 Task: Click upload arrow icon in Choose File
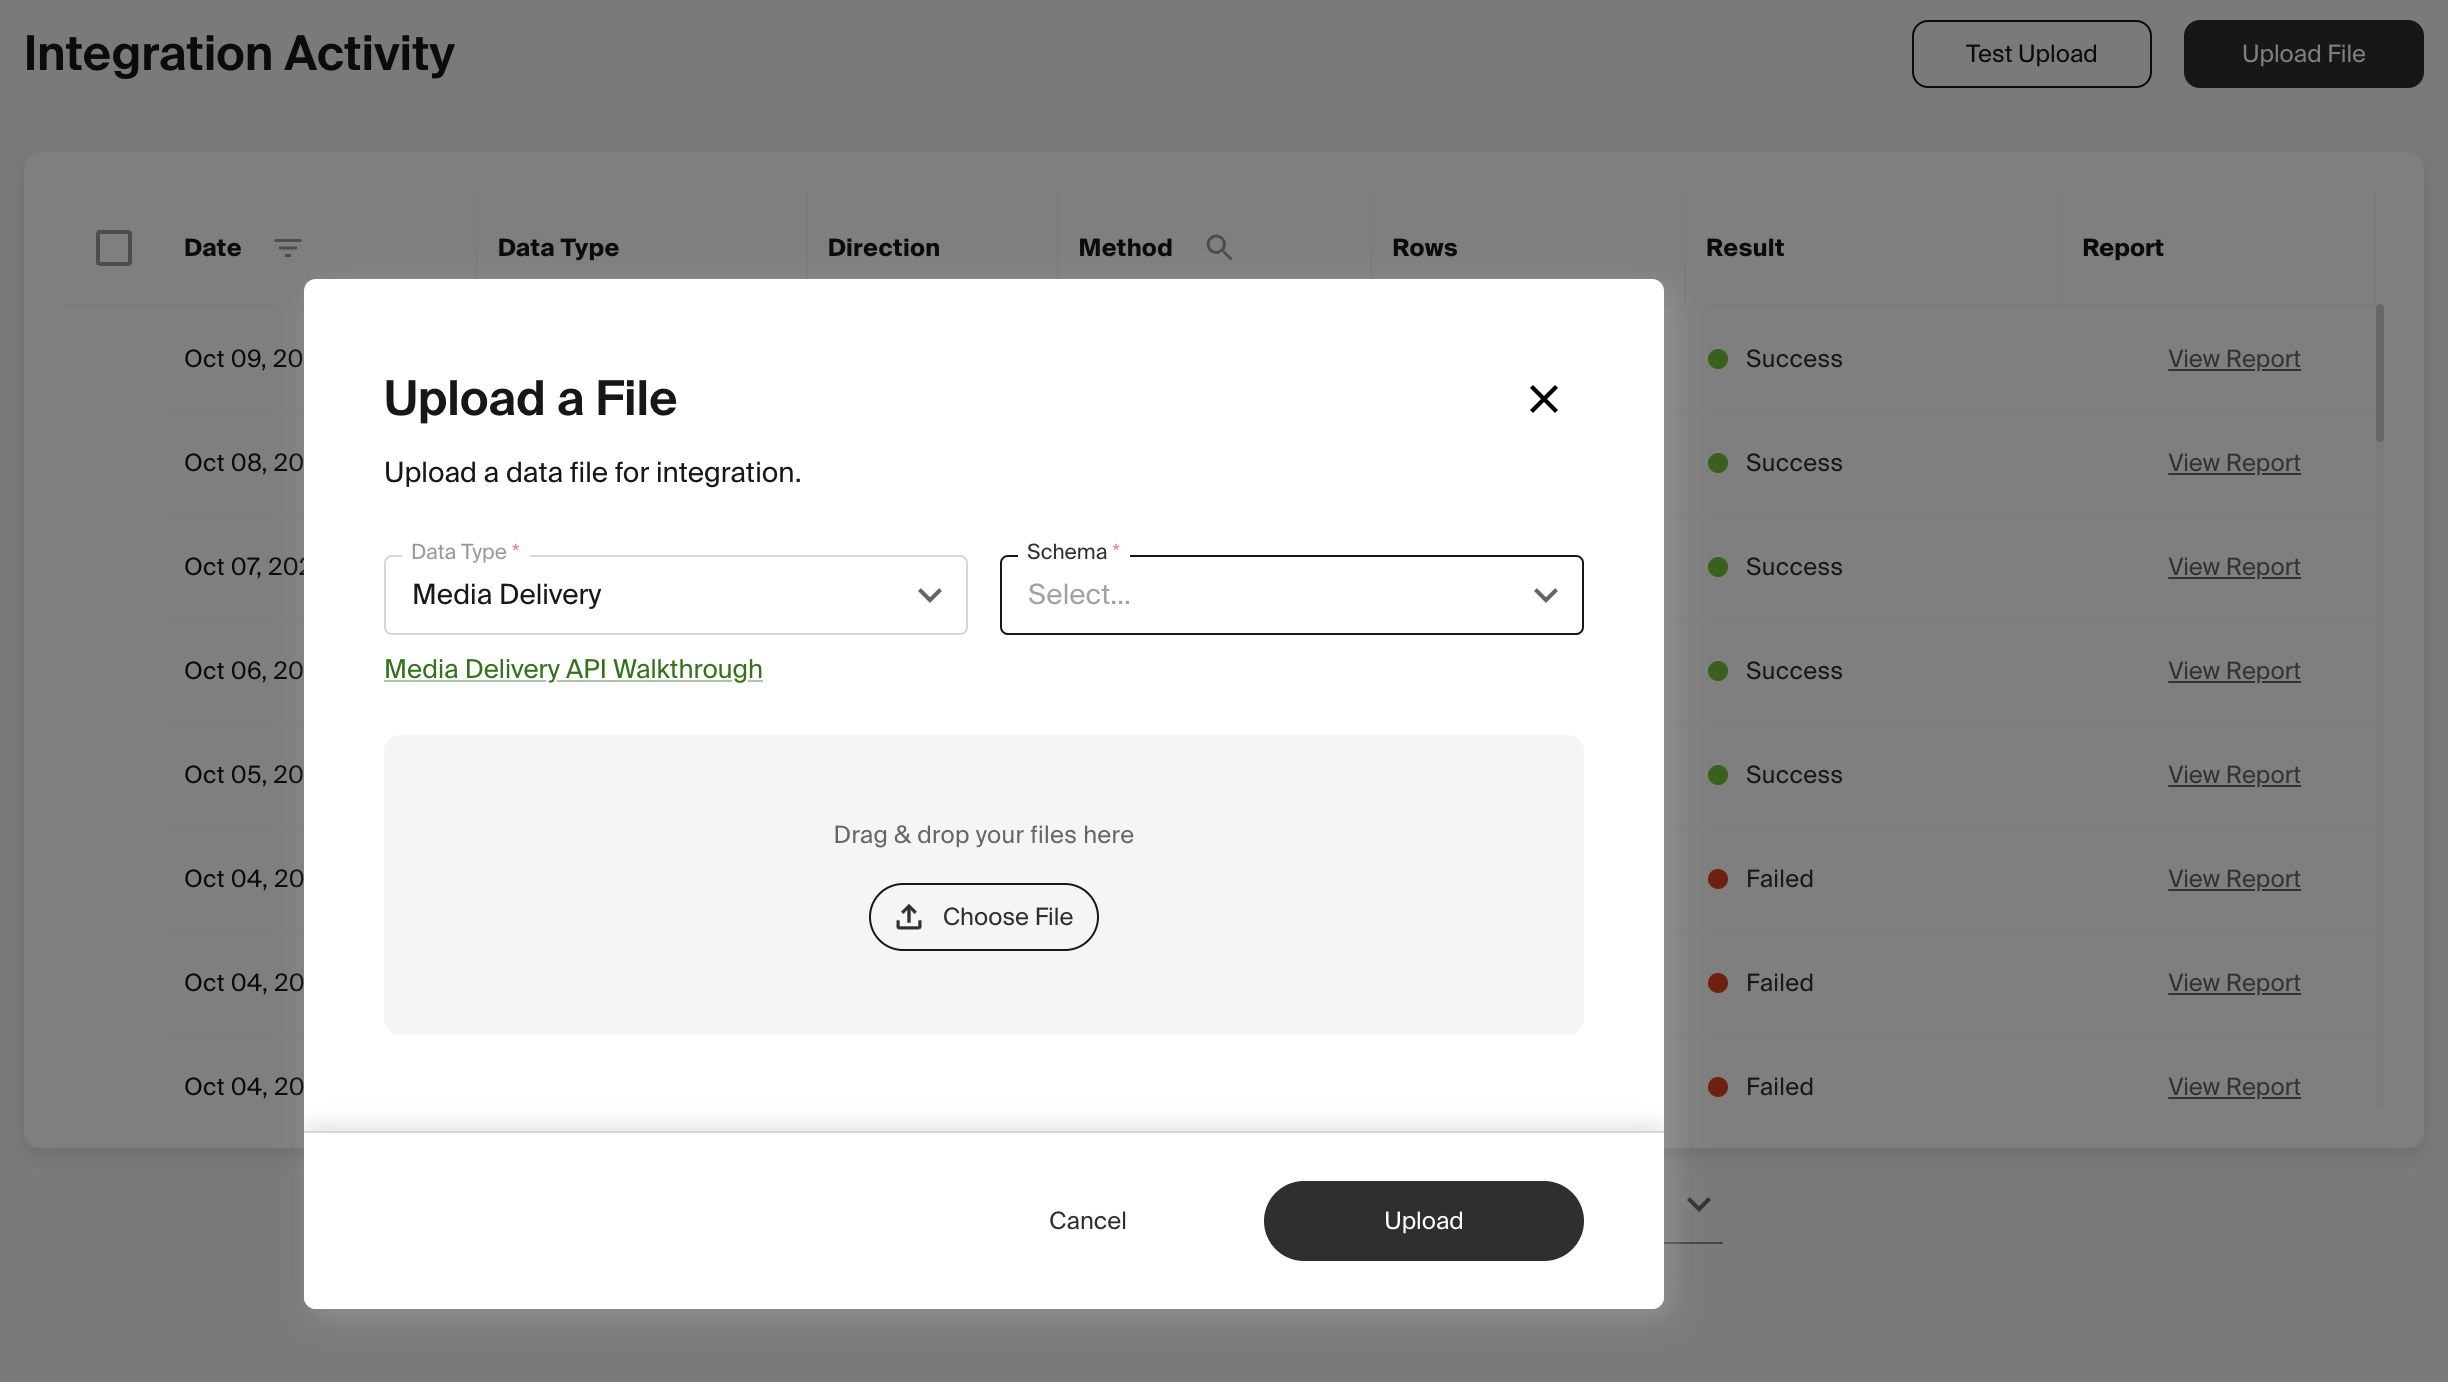[x=908, y=917]
